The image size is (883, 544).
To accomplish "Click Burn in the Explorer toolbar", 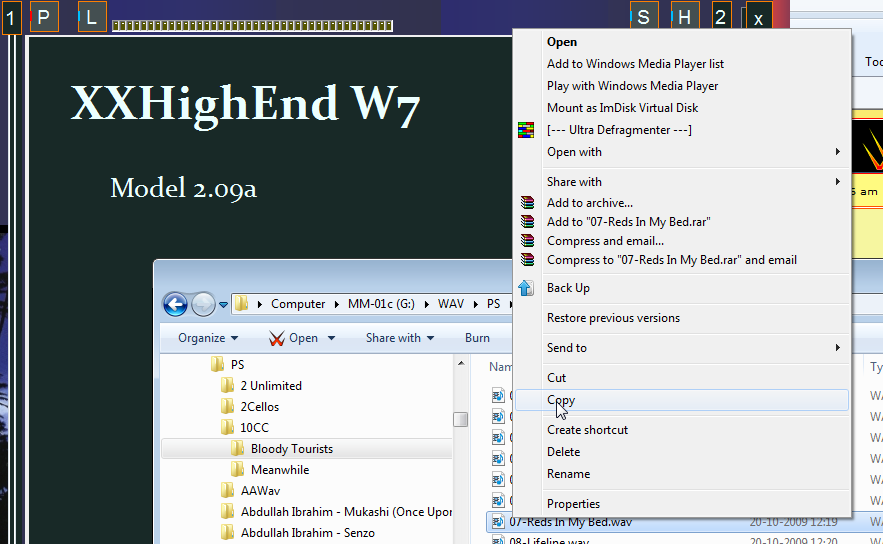I will pyautogui.click(x=477, y=338).
